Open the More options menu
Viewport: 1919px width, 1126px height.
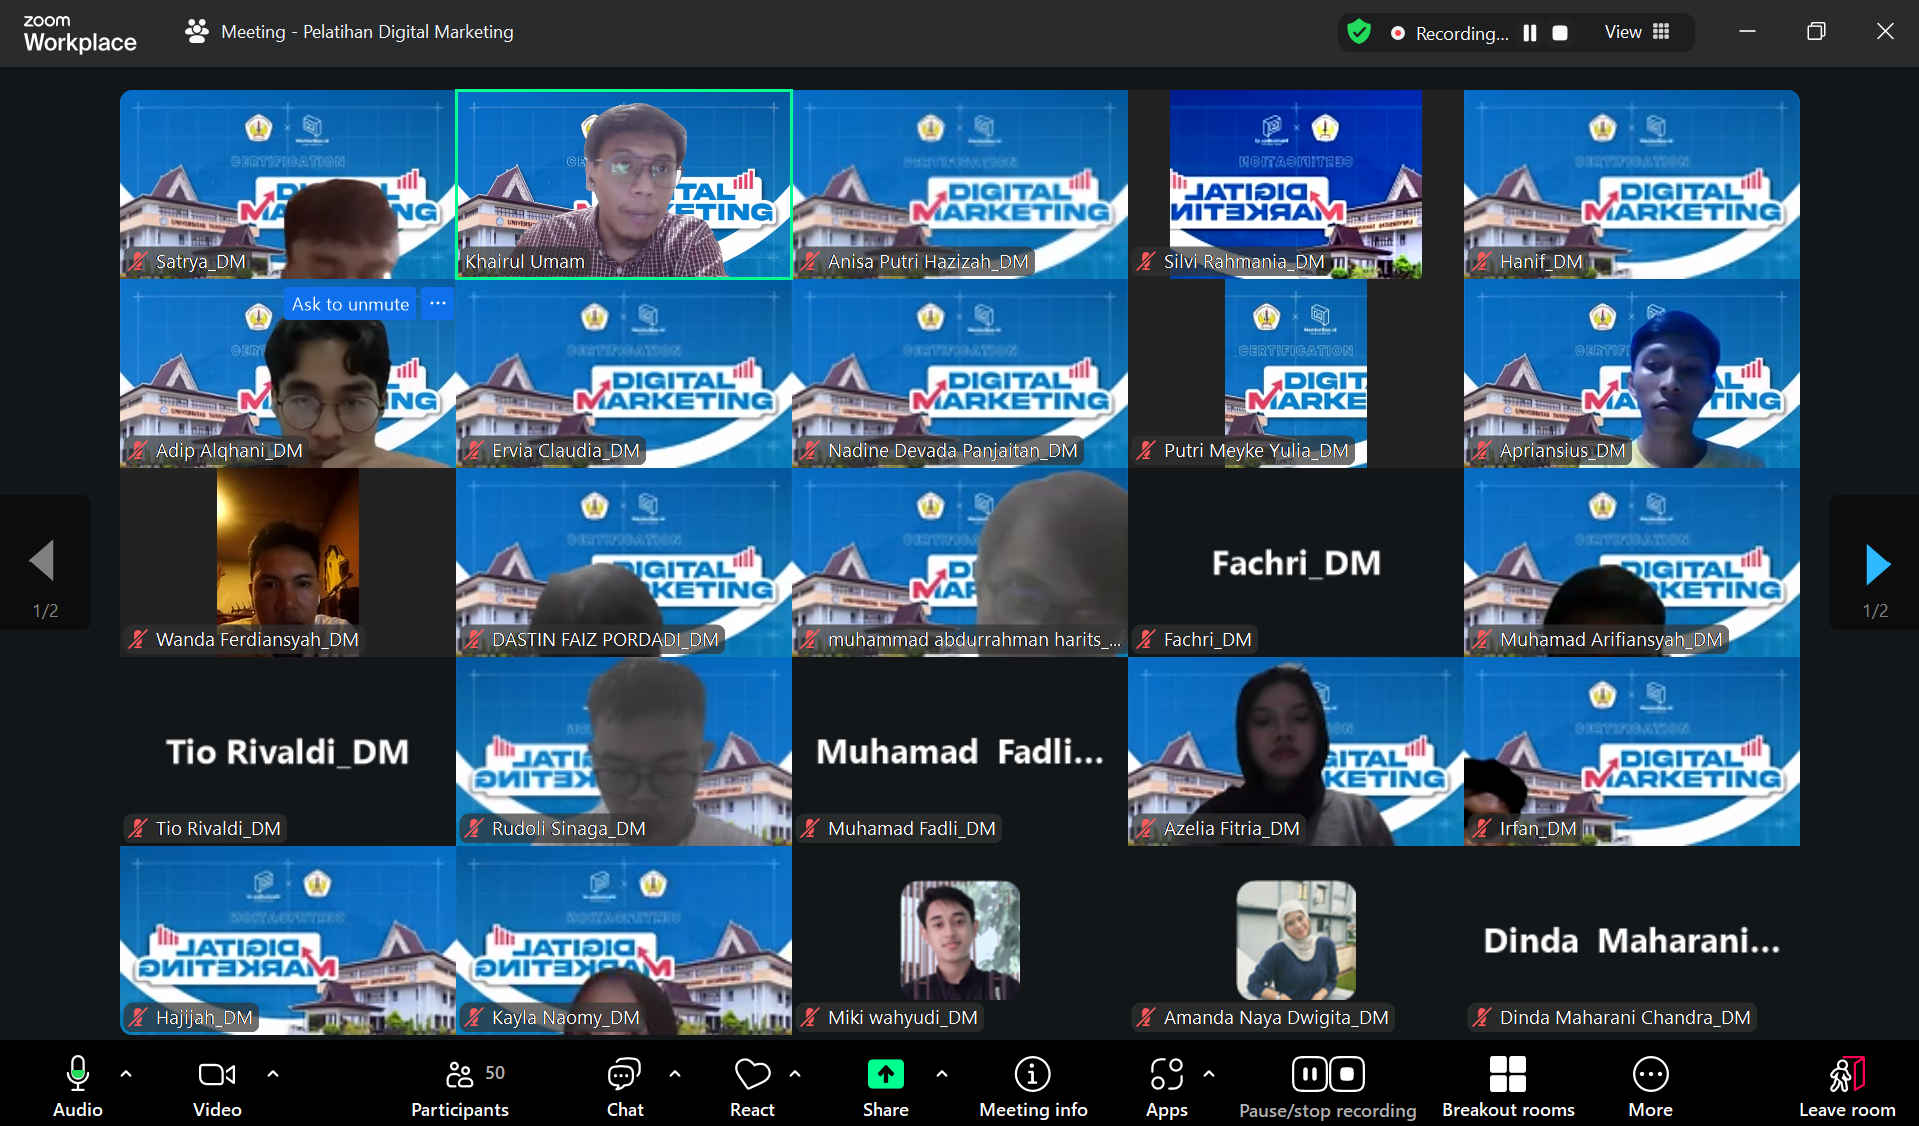[1650, 1086]
